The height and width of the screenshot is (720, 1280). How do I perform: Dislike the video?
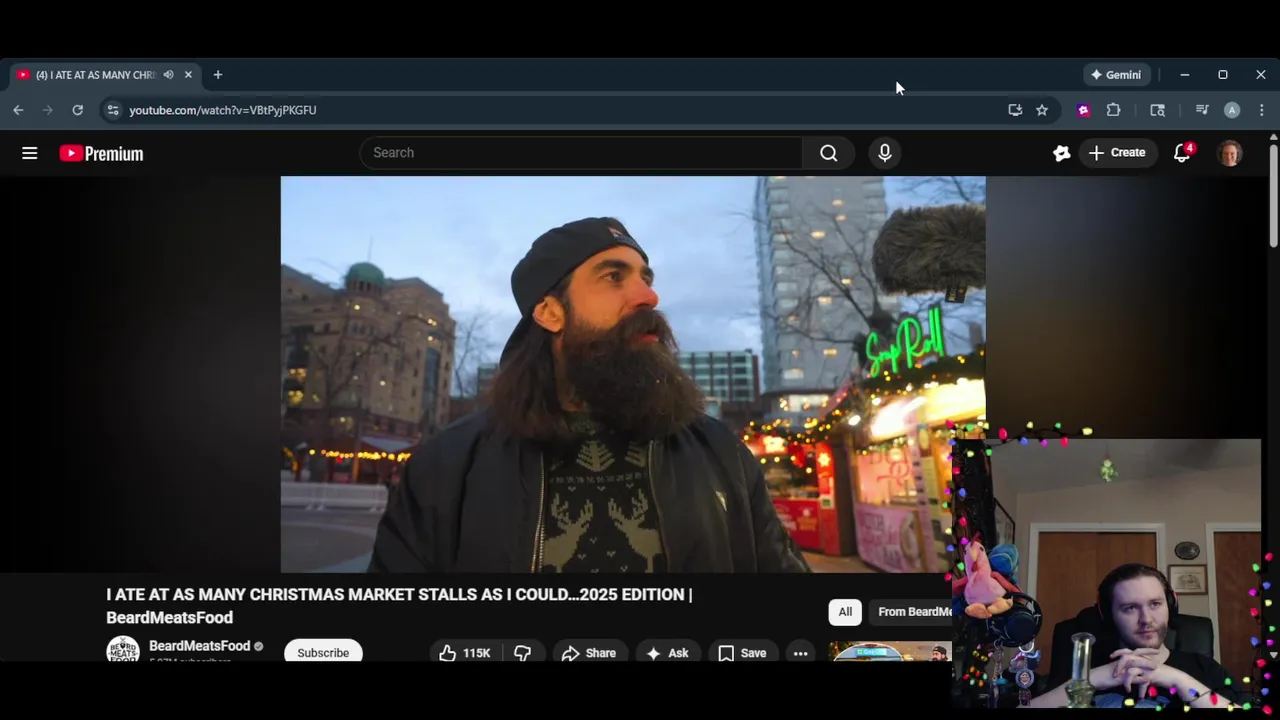[x=522, y=653]
